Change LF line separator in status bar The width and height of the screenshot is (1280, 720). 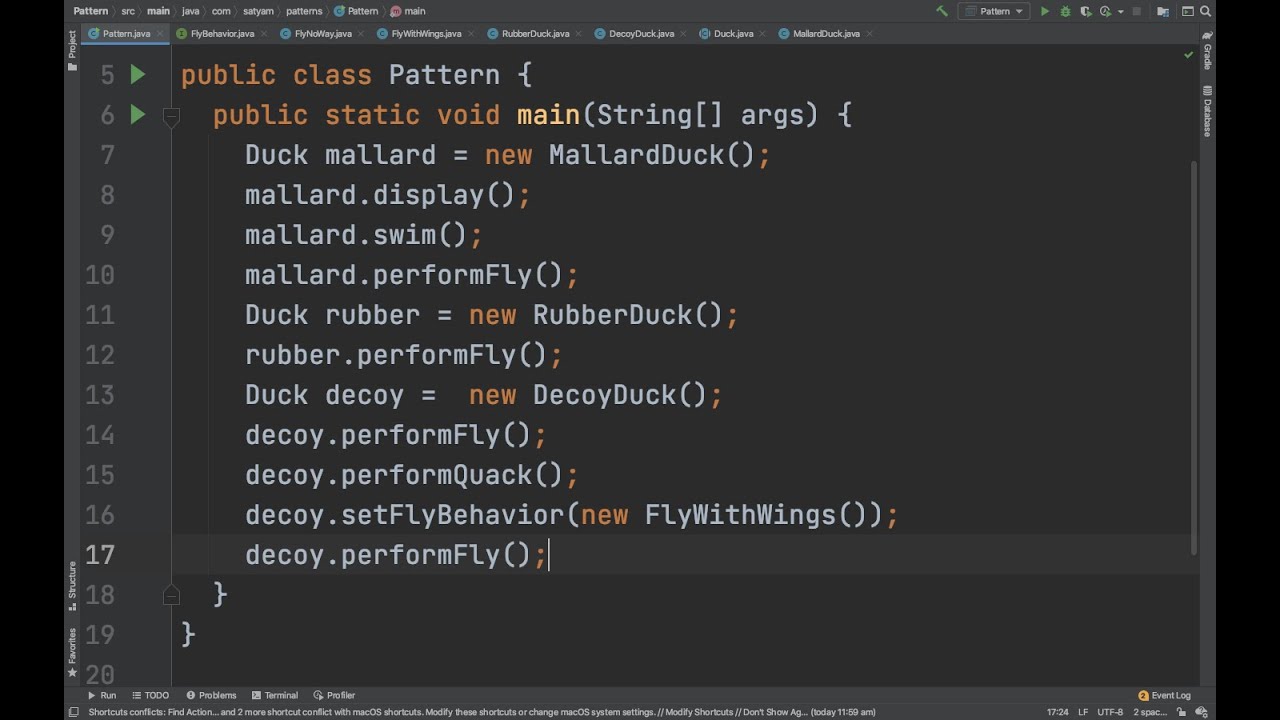1083,712
